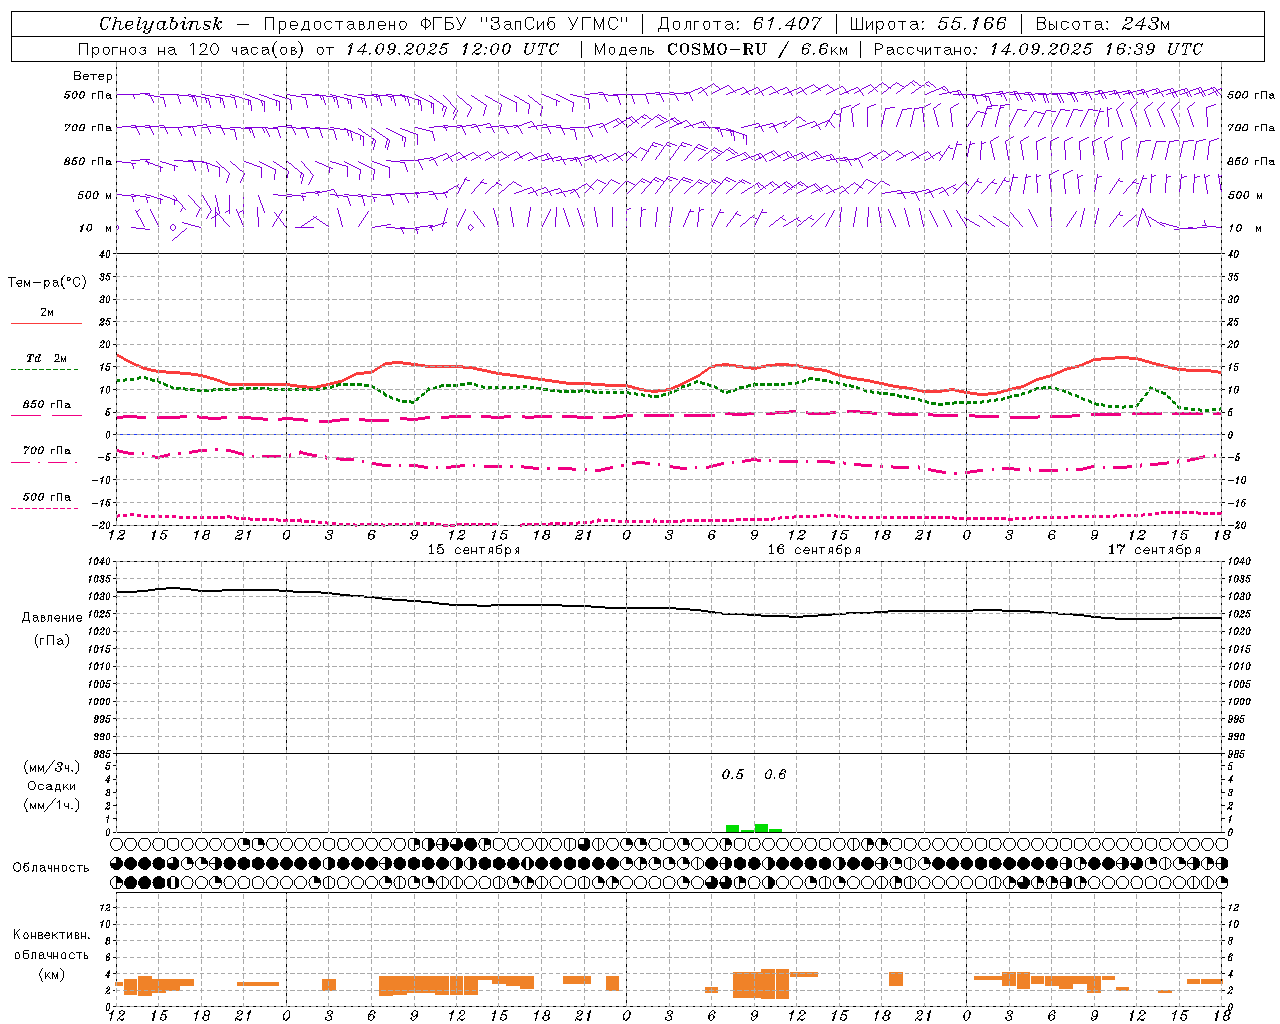The image size is (1280, 1024).
Task: Click the (гПа) unit label under Давление
Action: coord(50,641)
